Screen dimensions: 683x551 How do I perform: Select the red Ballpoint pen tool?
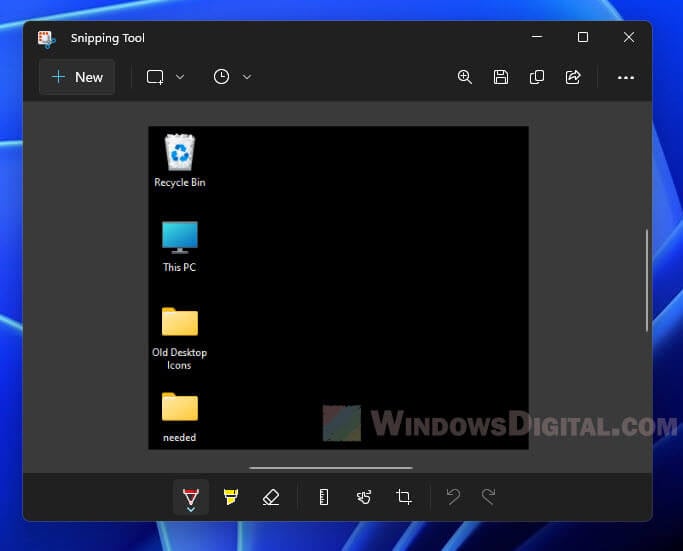click(191, 497)
